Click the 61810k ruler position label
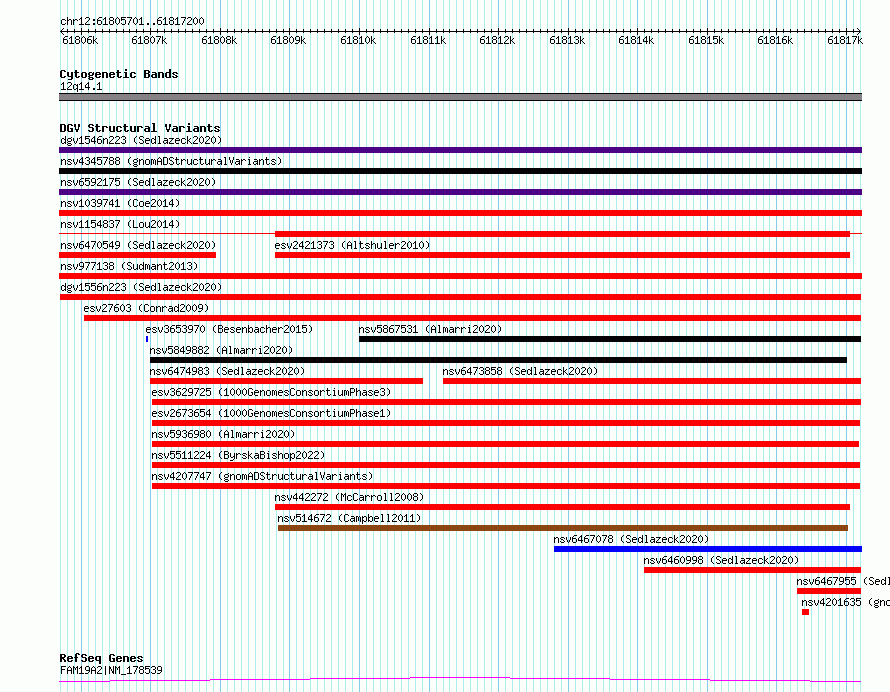The width and height of the screenshot is (890, 692). 358,40
